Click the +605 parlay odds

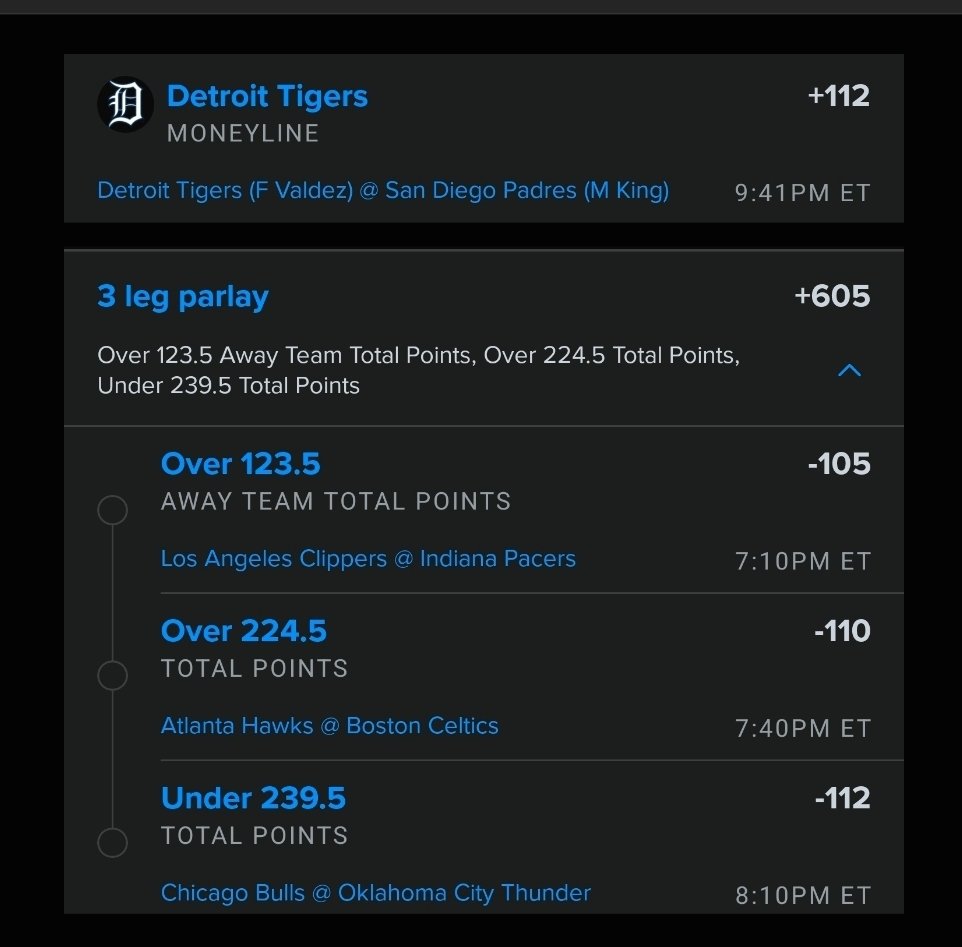pos(831,297)
